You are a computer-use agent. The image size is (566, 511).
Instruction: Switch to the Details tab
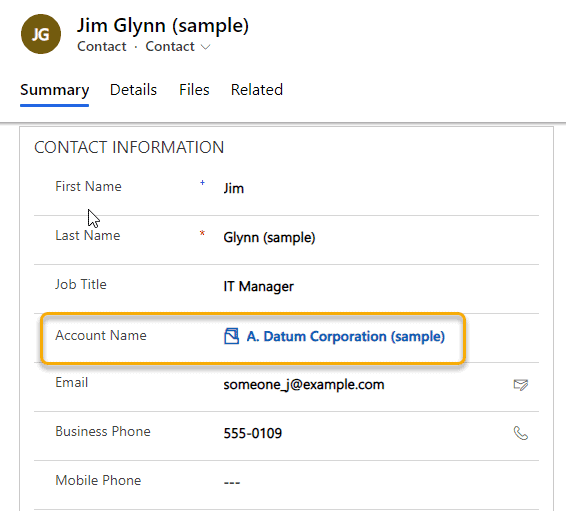point(133,90)
